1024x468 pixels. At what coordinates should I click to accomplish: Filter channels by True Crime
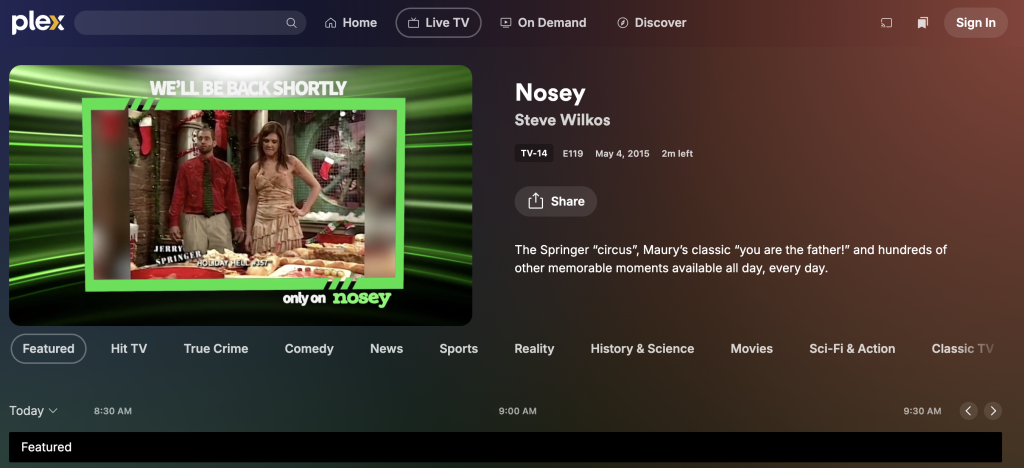pyautogui.click(x=216, y=349)
